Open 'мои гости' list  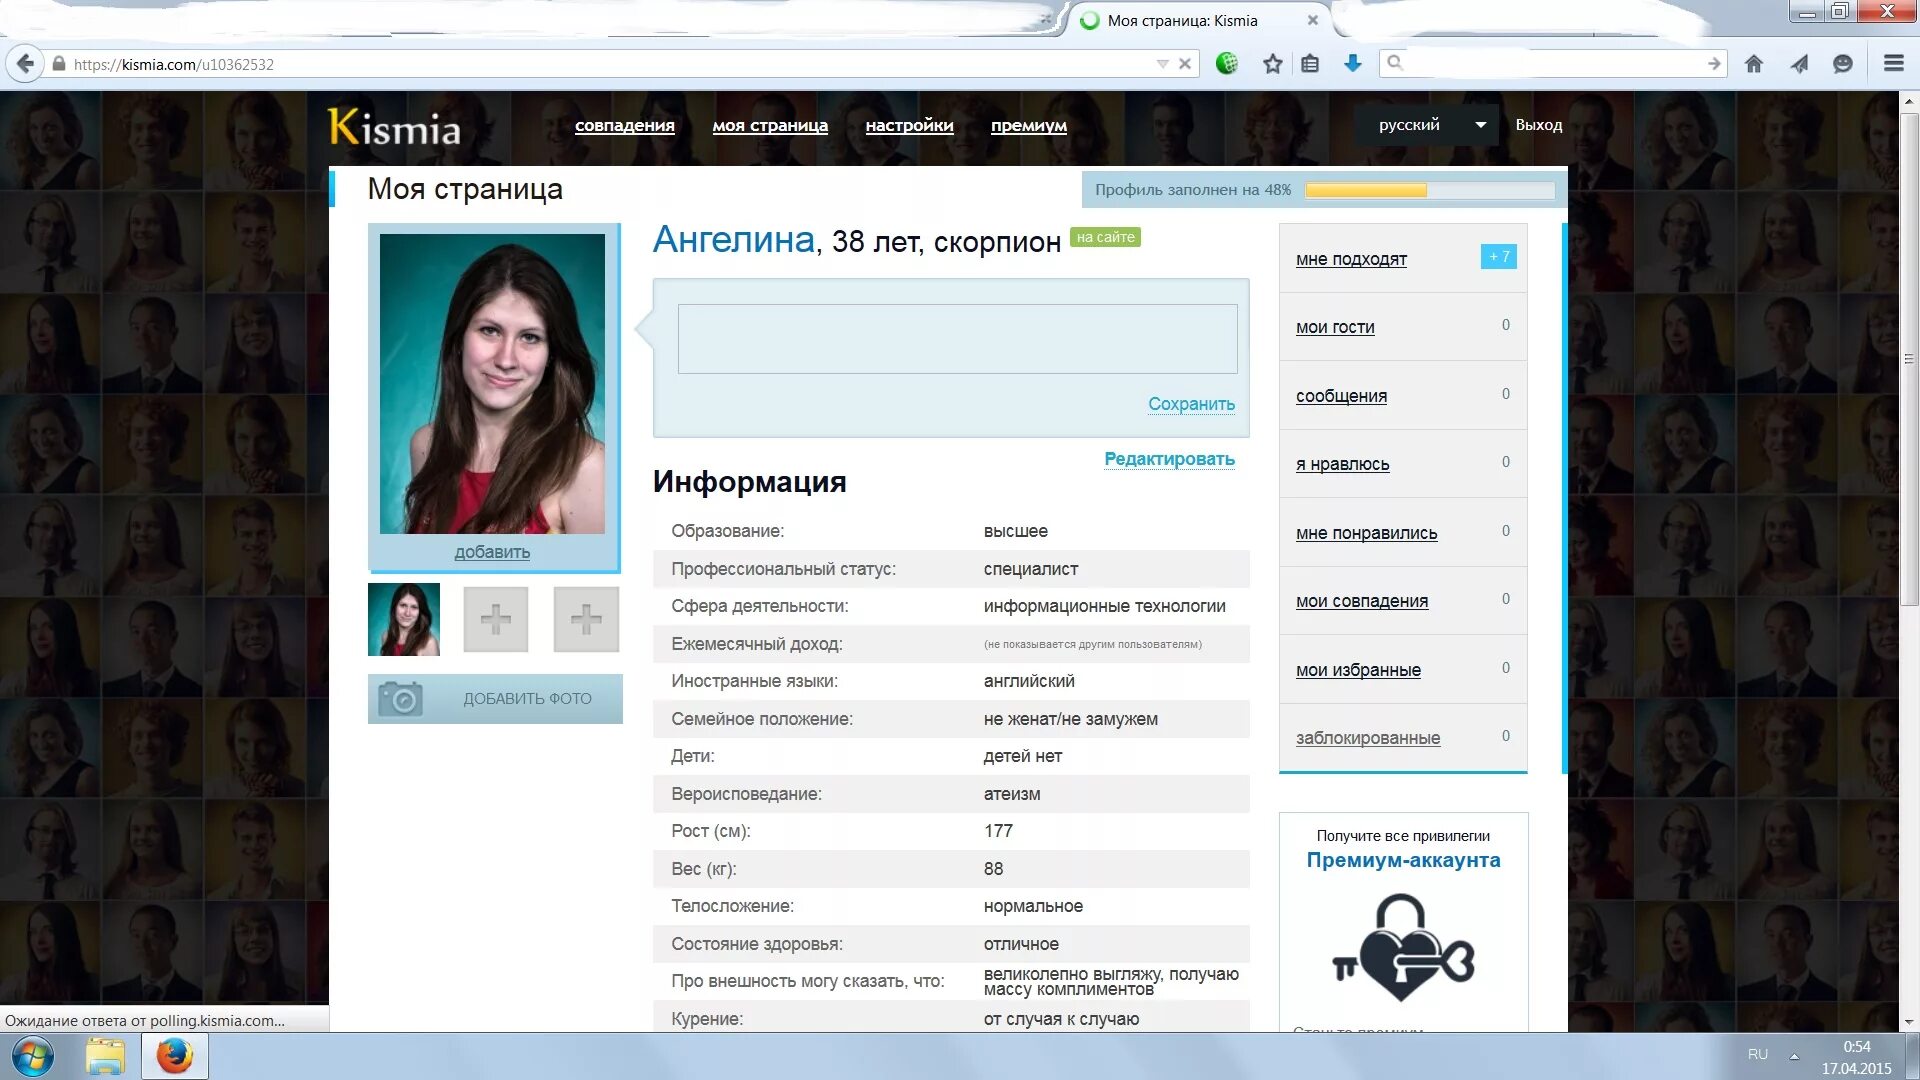pyautogui.click(x=1335, y=327)
